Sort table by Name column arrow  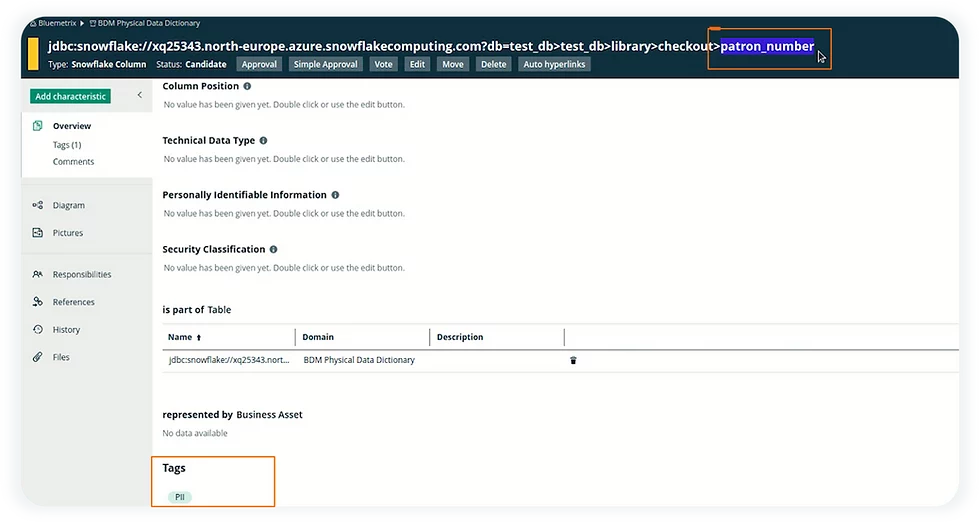point(199,337)
